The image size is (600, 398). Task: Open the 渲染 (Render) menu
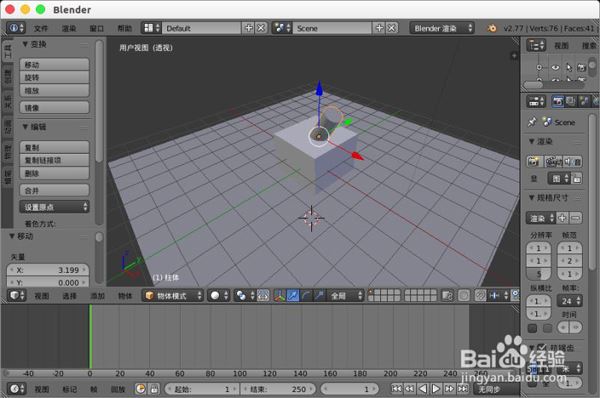(69, 28)
